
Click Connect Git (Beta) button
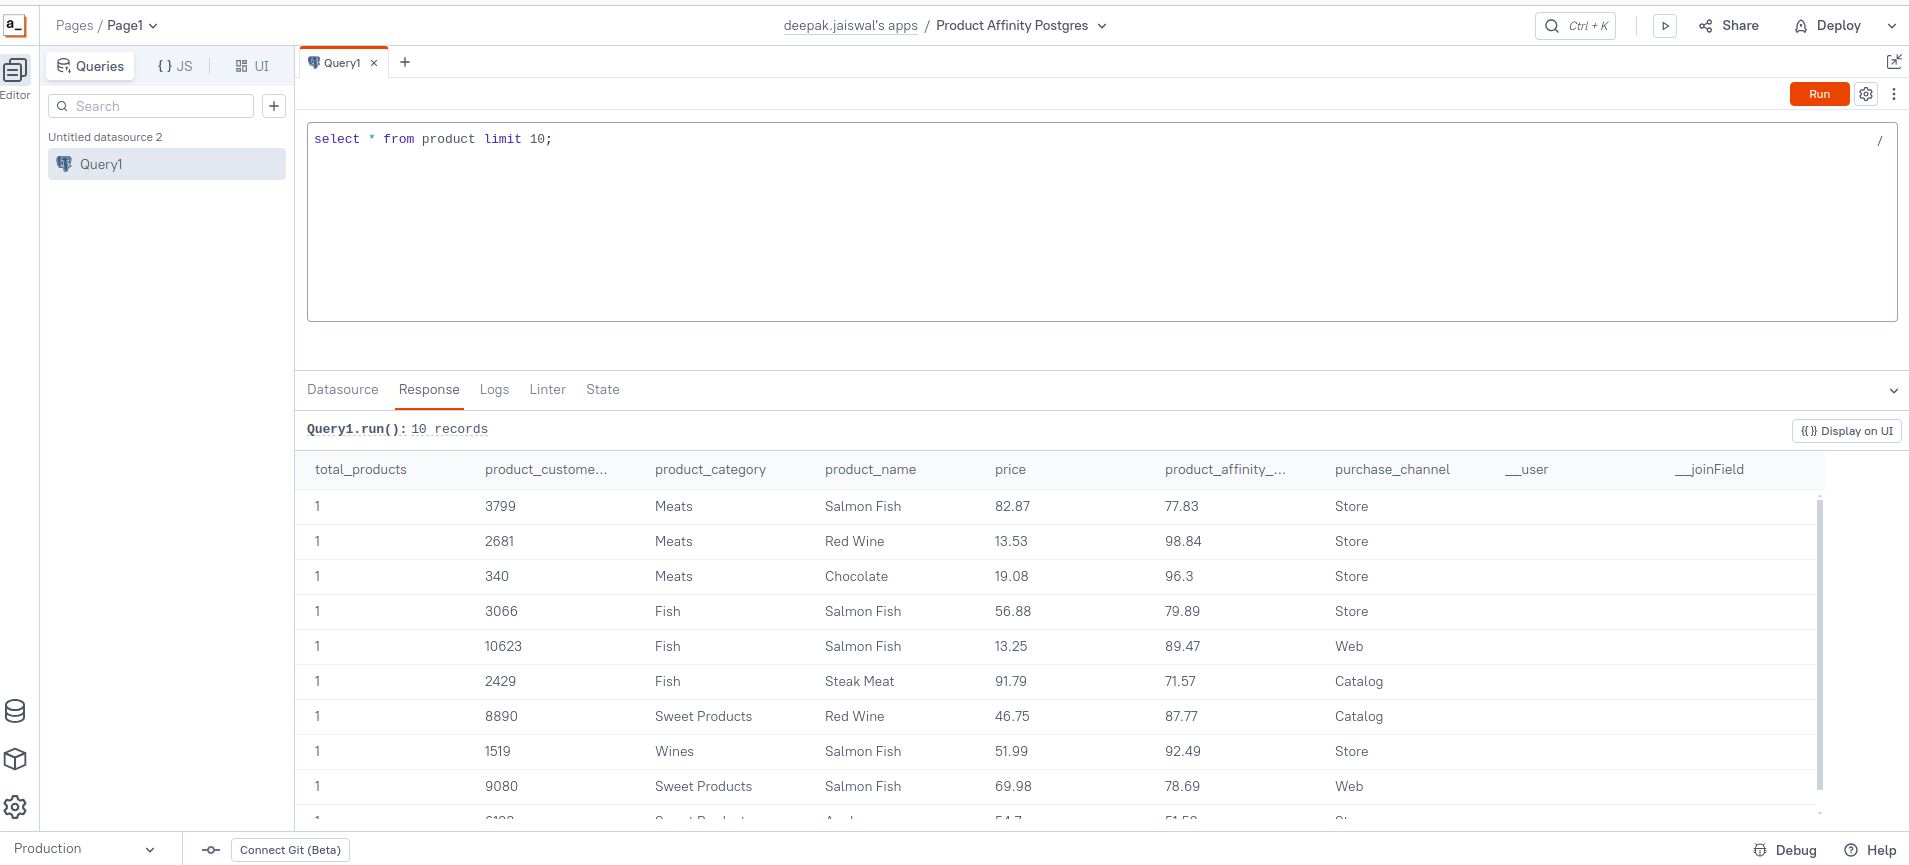click(290, 850)
